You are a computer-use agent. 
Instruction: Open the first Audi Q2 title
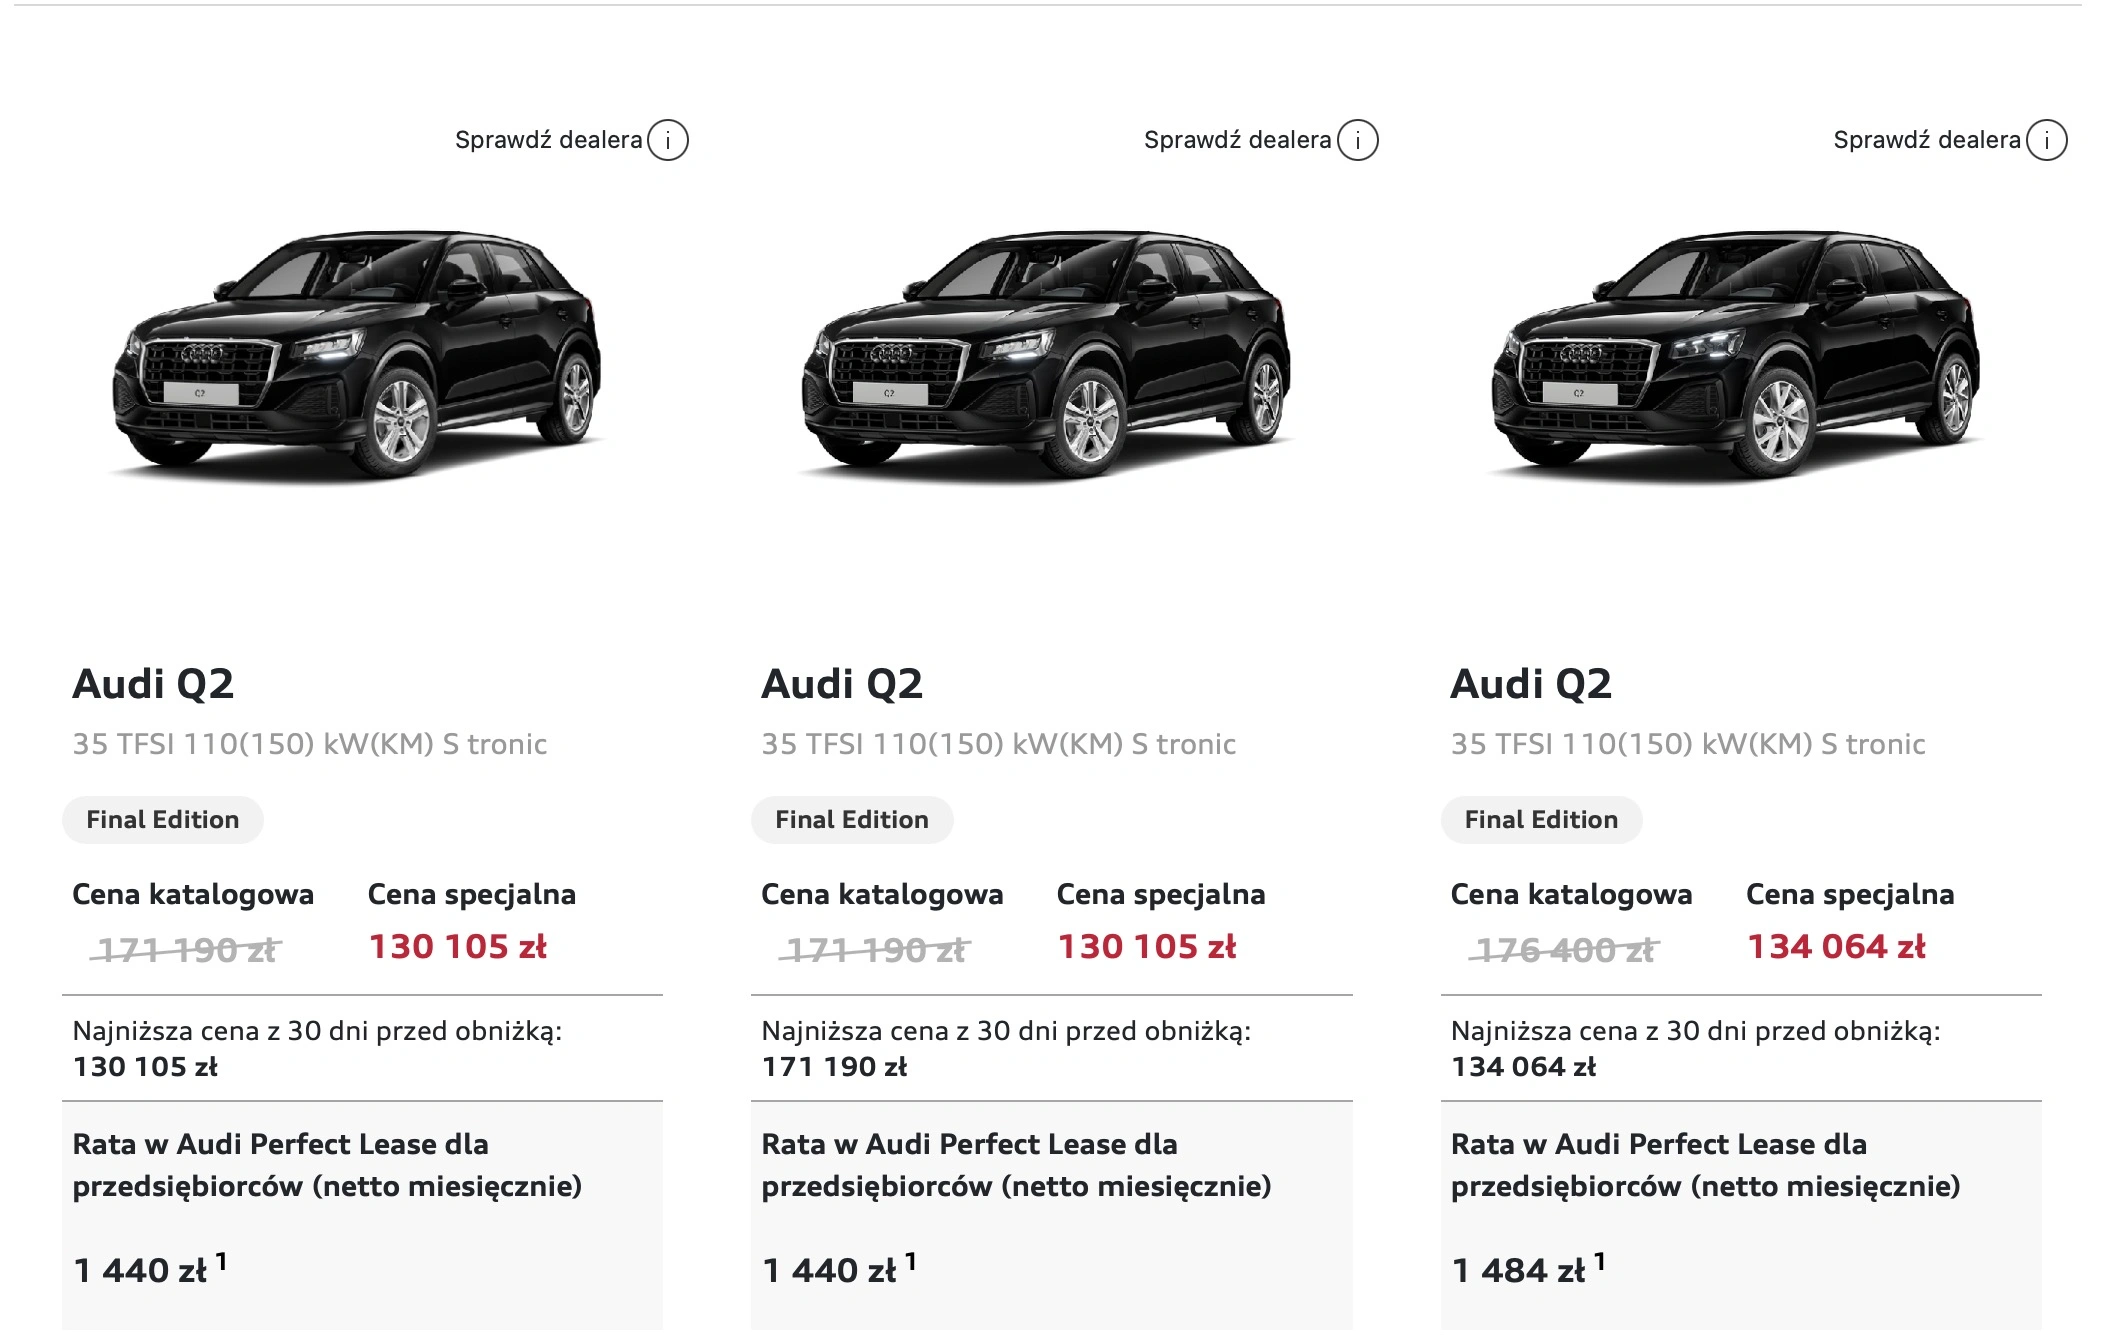pyautogui.click(x=153, y=684)
